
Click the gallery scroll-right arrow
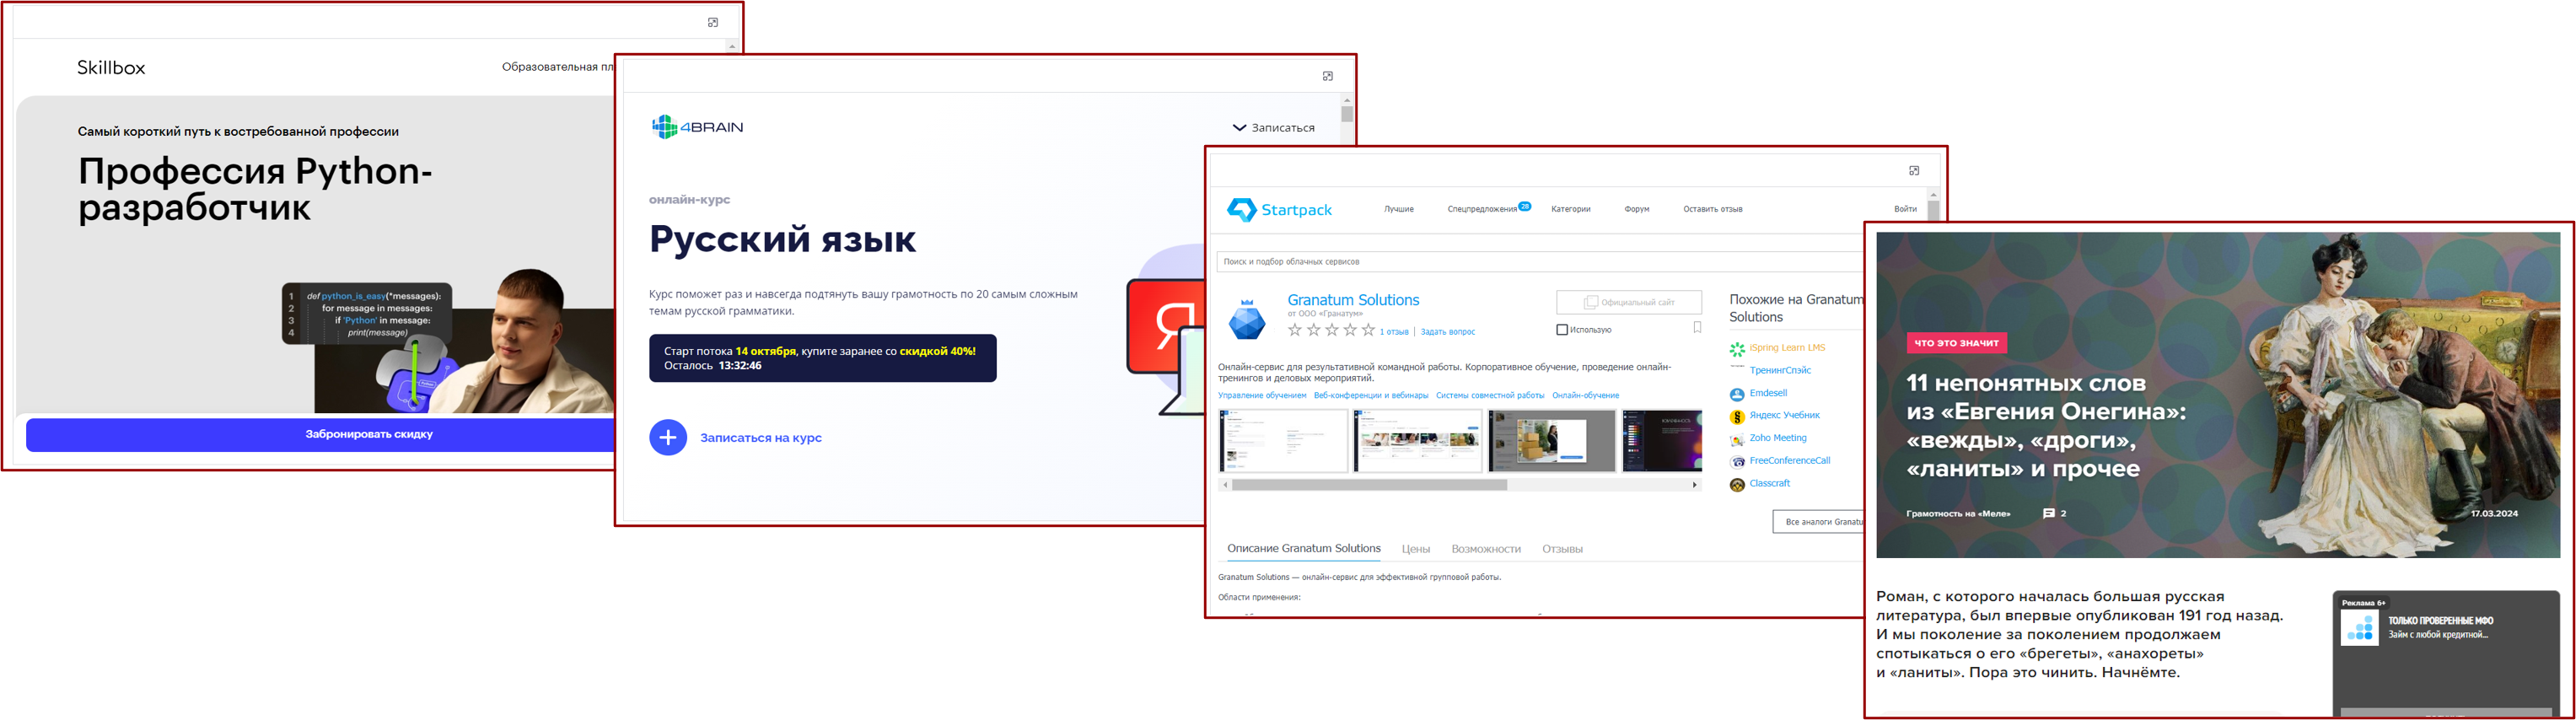[1694, 485]
